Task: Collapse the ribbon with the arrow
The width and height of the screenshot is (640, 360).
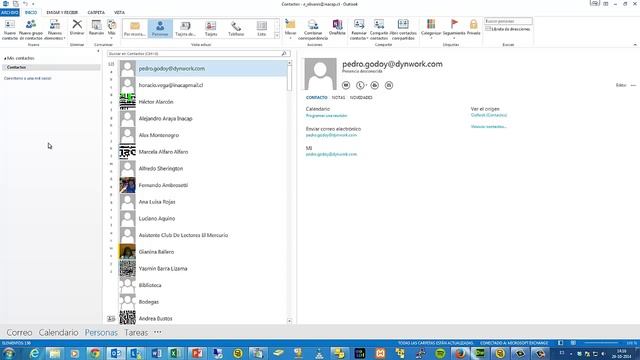Action: 635,44
